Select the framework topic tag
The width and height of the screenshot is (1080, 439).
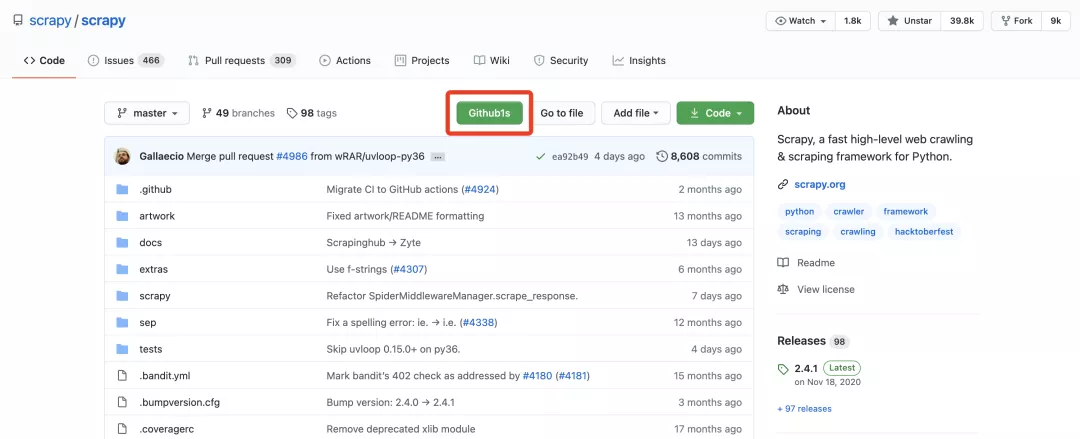906,212
